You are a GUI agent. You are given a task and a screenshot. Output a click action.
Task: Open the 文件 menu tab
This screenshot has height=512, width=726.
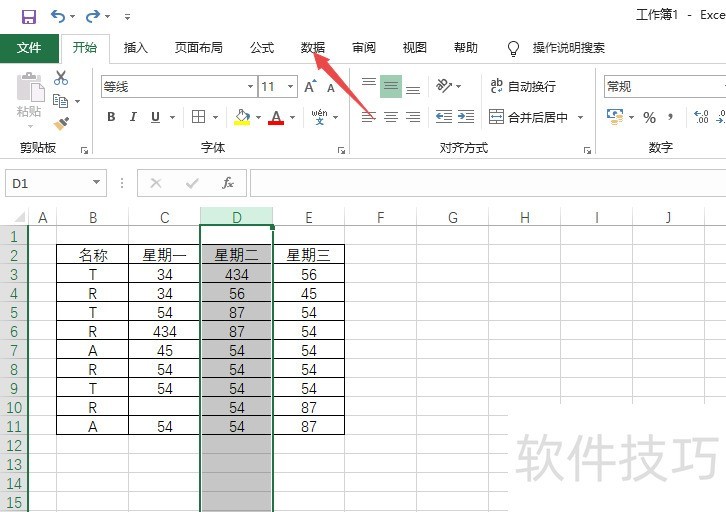pyautogui.click(x=29, y=47)
